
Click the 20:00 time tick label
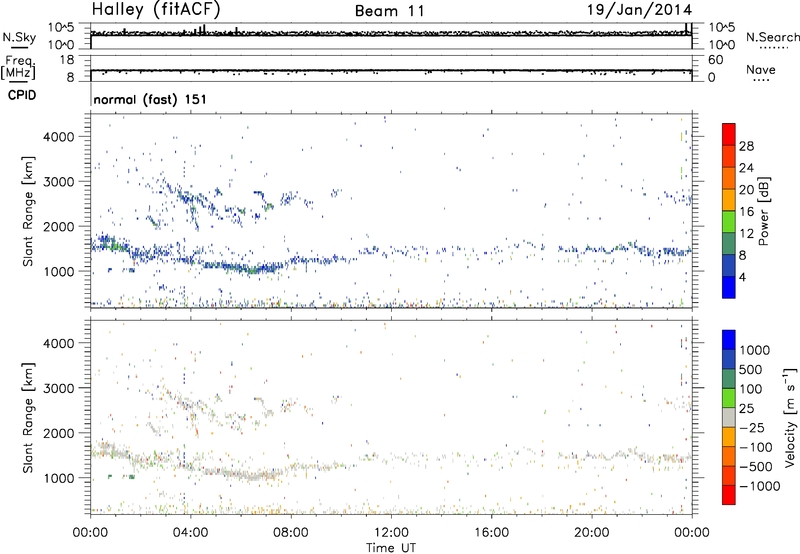(591, 533)
